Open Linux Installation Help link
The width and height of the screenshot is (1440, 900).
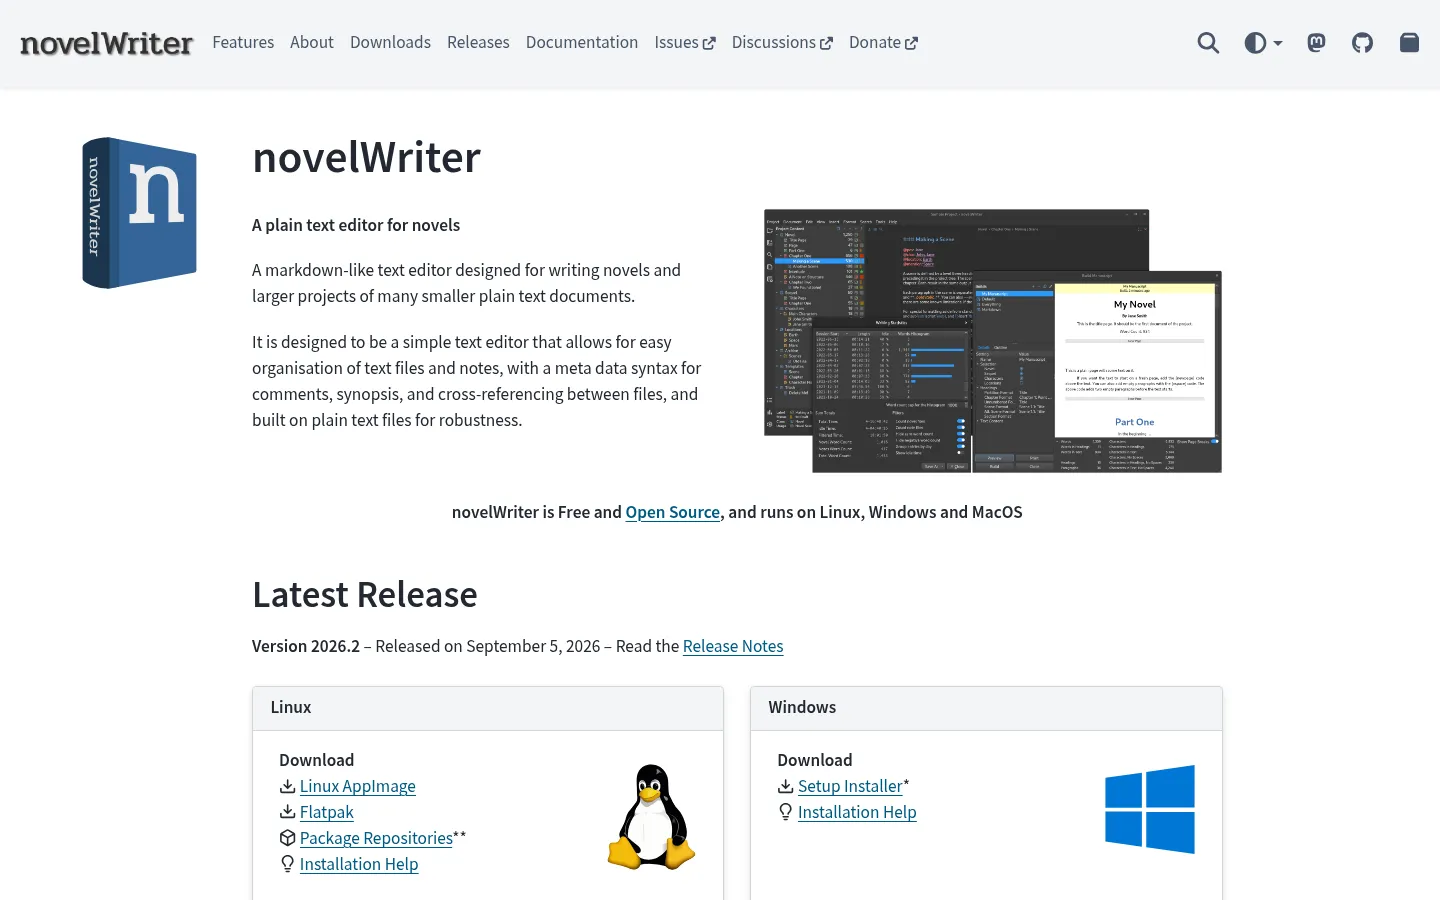coord(359,864)
